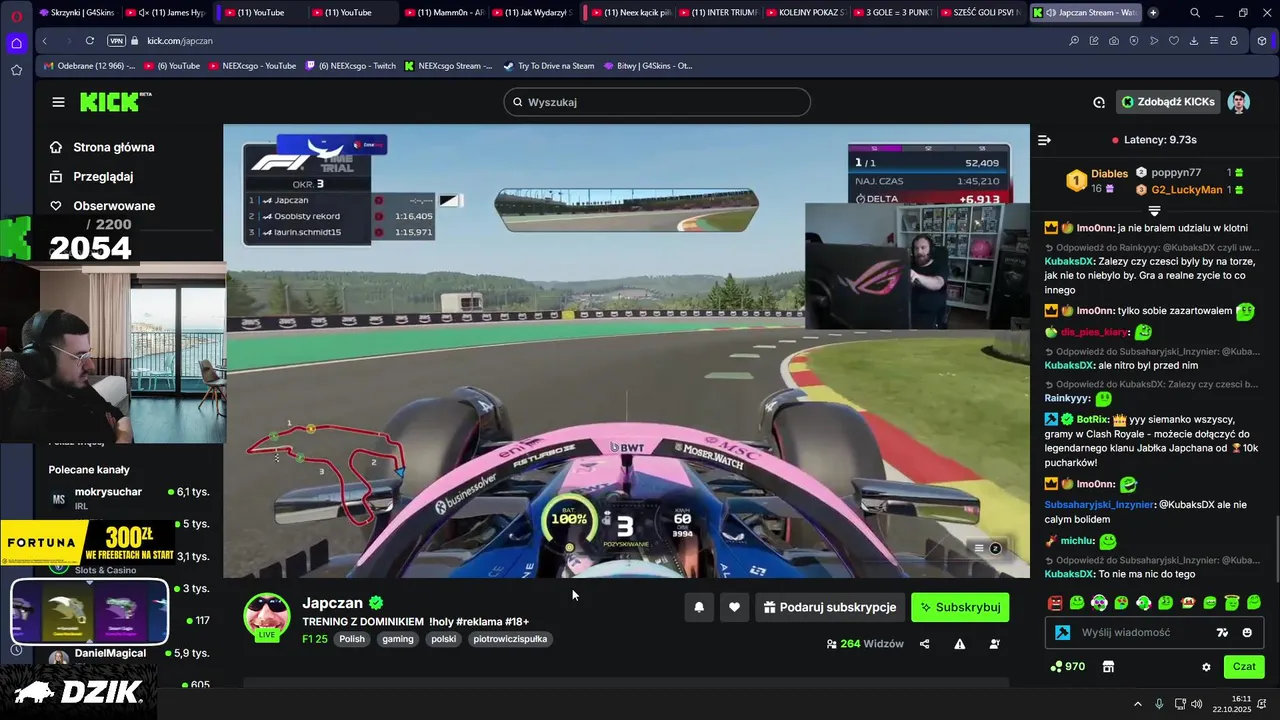Switch to INTER TRIUMF tab

pos(719,13)
